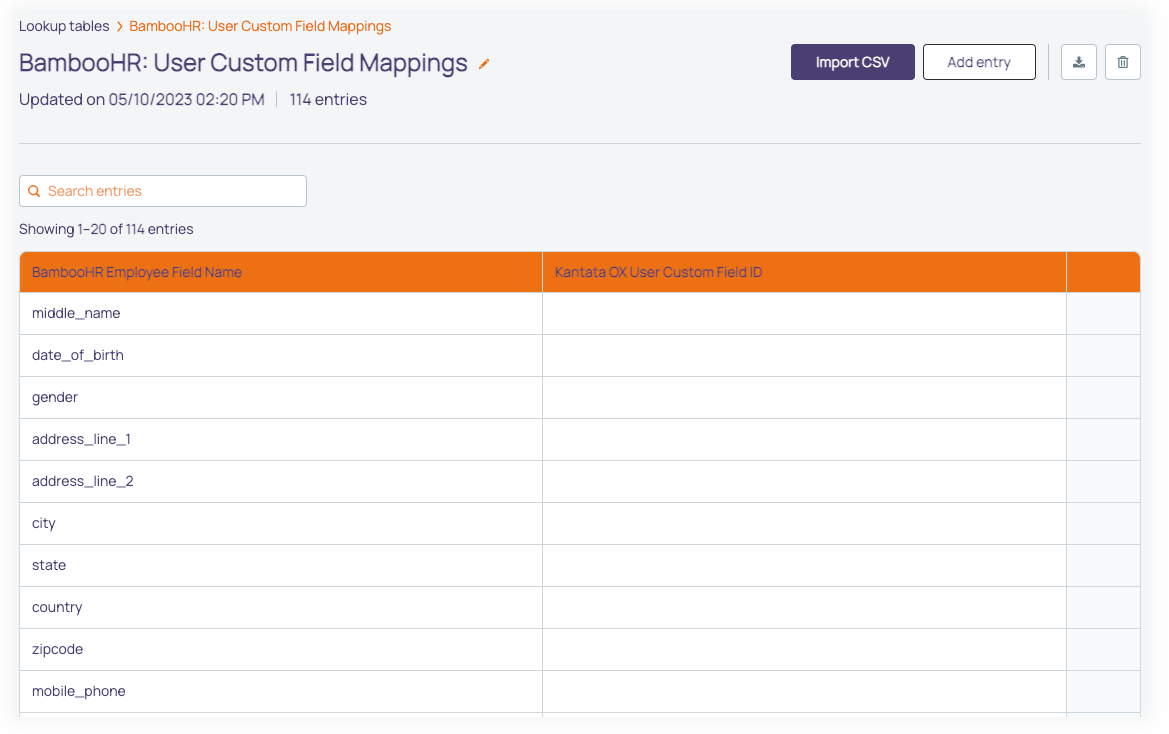Go back to Lookup tables breadcrumb
The height and width of the screenshot is (734, 1169).
64,26
